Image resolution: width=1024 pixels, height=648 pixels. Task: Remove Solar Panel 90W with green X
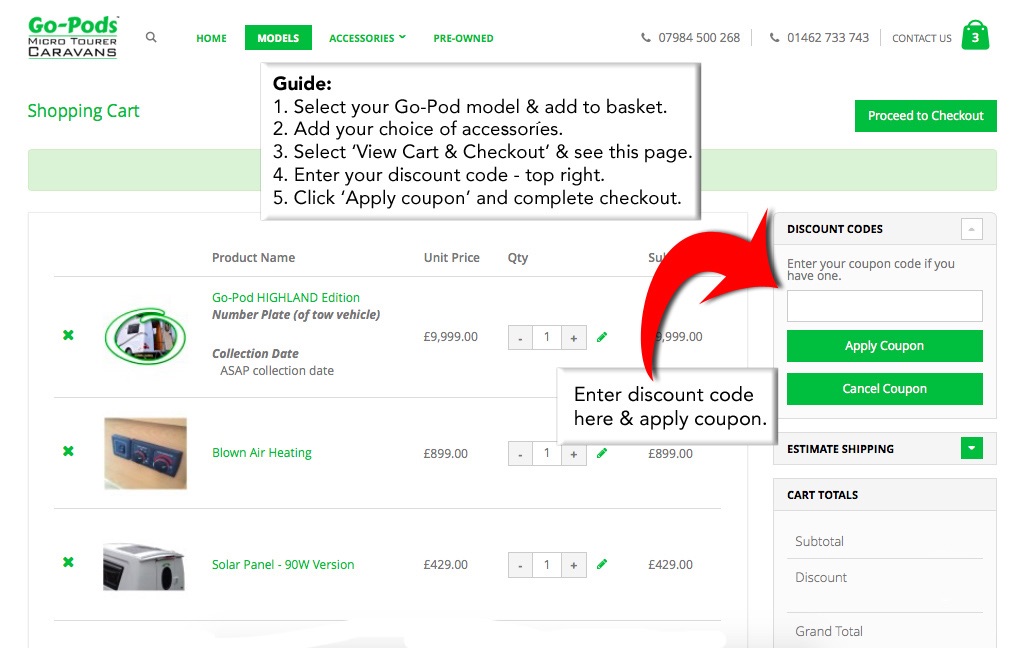pos(68,562)
